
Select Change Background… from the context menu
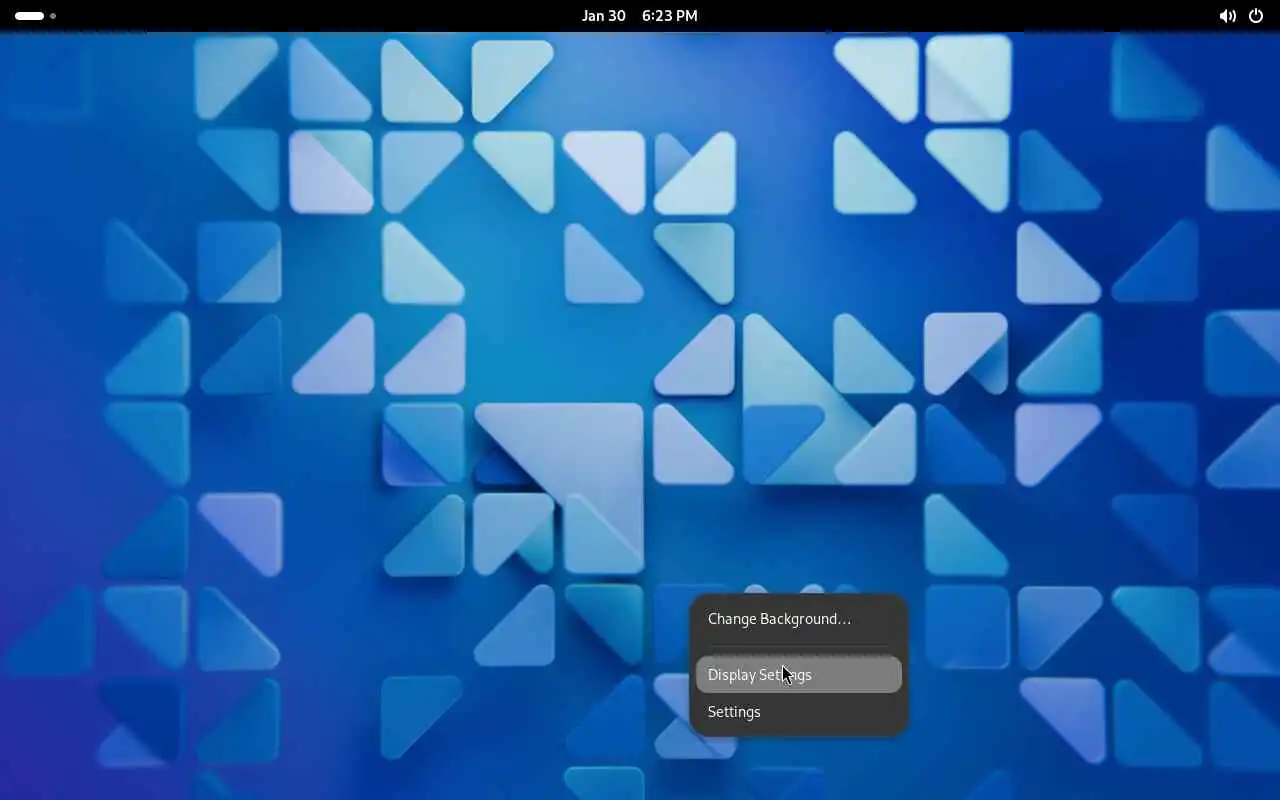pyautogui.click(x=799, y=619)
